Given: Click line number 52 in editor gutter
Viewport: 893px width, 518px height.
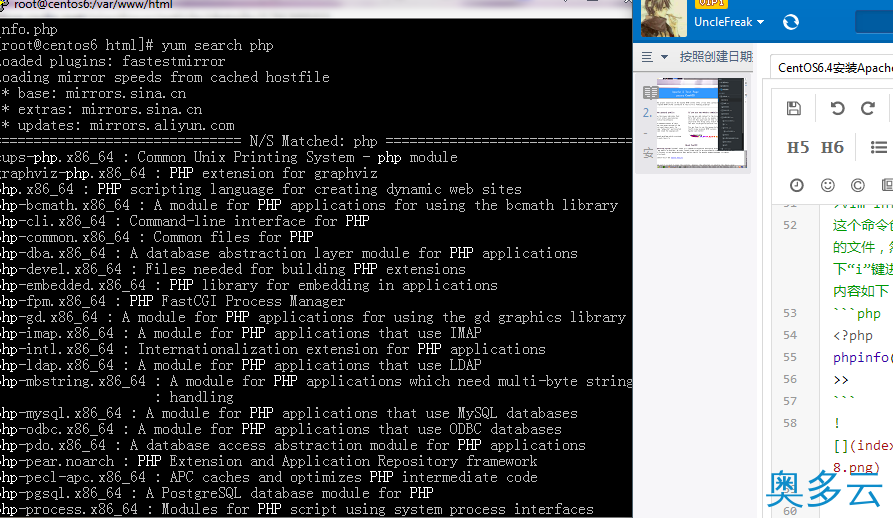Looking at the screenshot, I should [x=790, y=225].
